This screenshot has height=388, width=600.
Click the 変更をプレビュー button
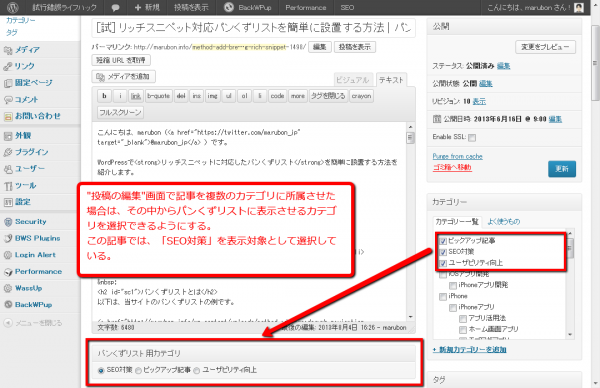545,47
